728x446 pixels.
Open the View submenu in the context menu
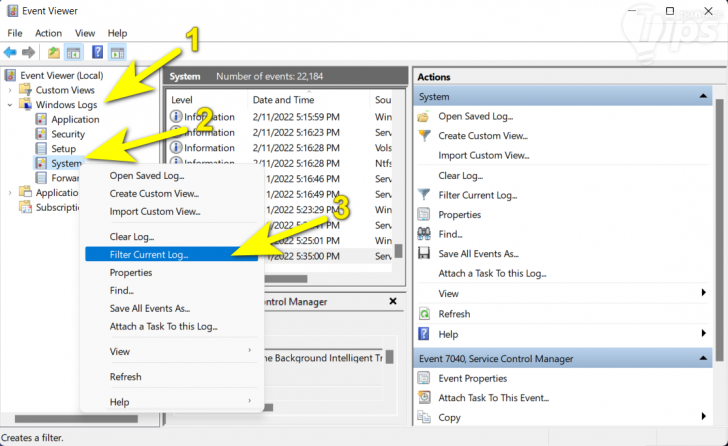coord(172,351)
